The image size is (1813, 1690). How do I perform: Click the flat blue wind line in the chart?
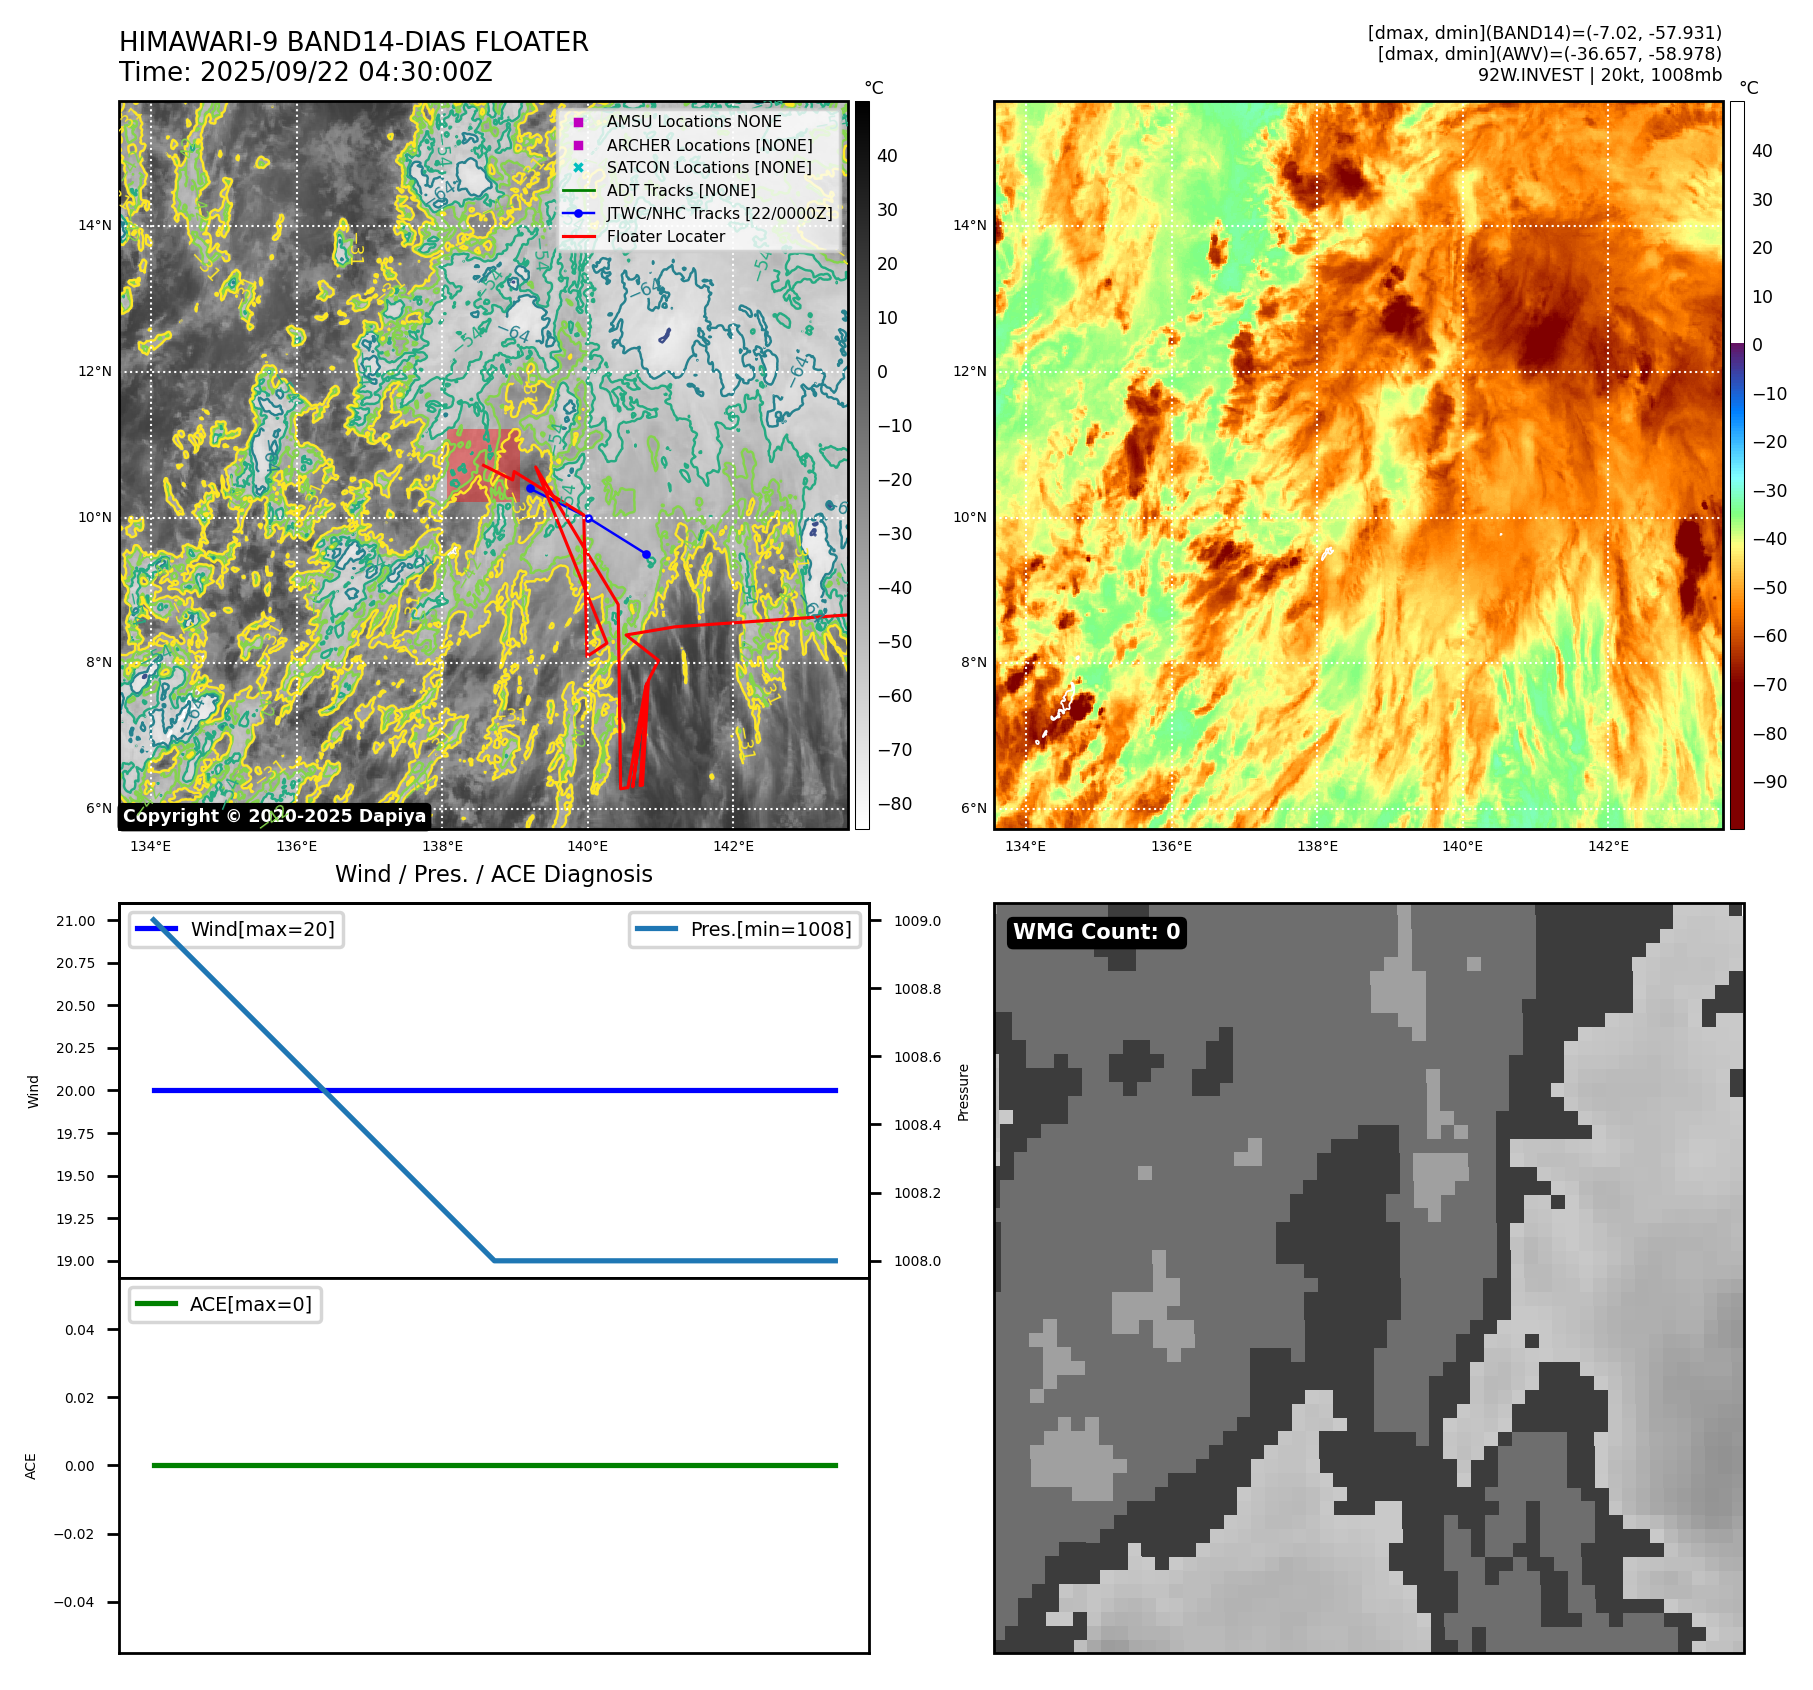click(x=494, y=1091)
